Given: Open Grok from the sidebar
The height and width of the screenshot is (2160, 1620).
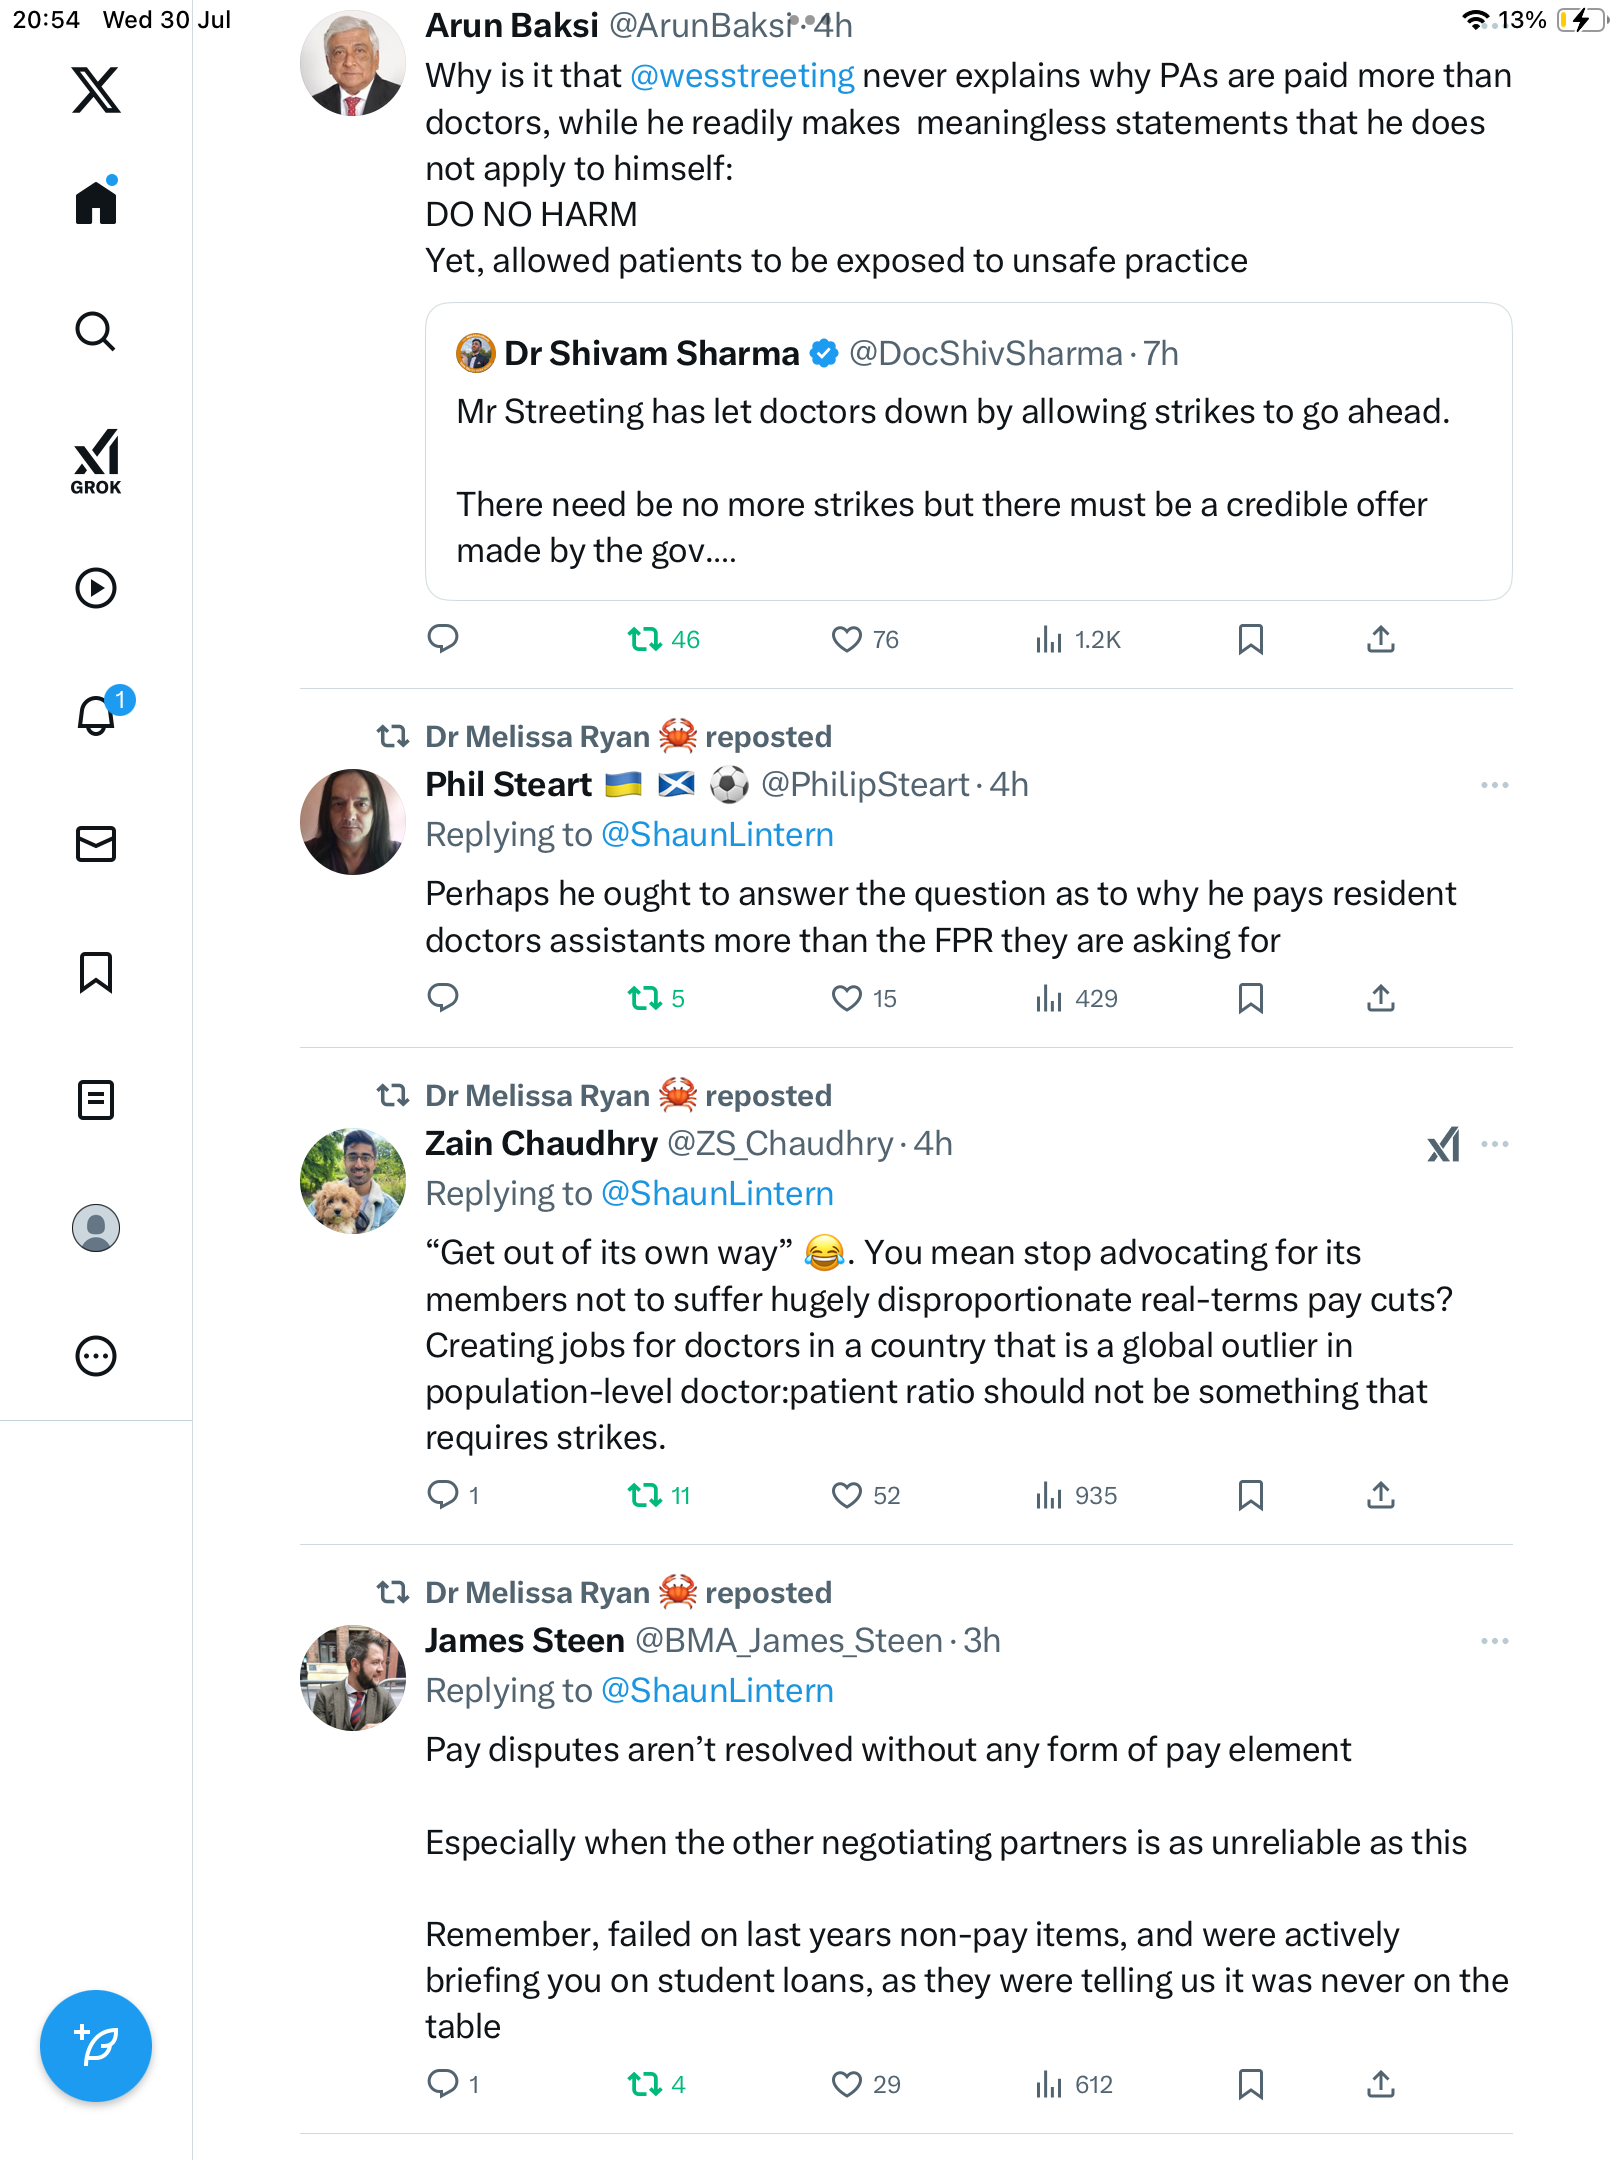Looking at the screenshot, I should tap(96, 461).
